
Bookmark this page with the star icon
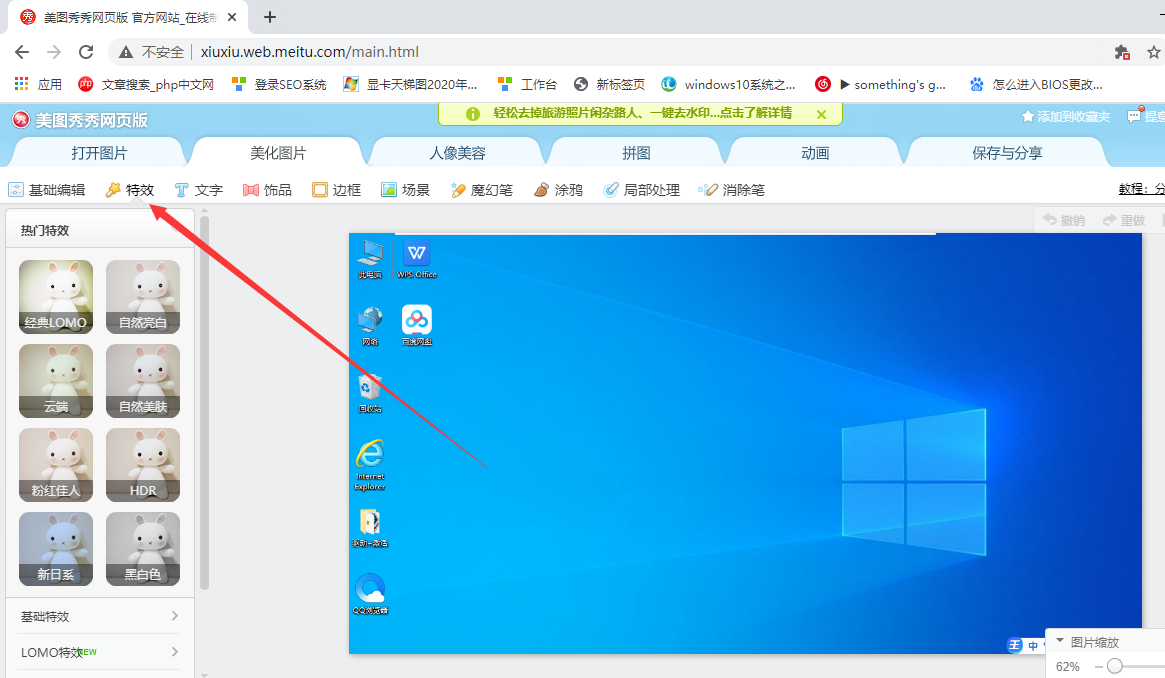point(1154,52)
